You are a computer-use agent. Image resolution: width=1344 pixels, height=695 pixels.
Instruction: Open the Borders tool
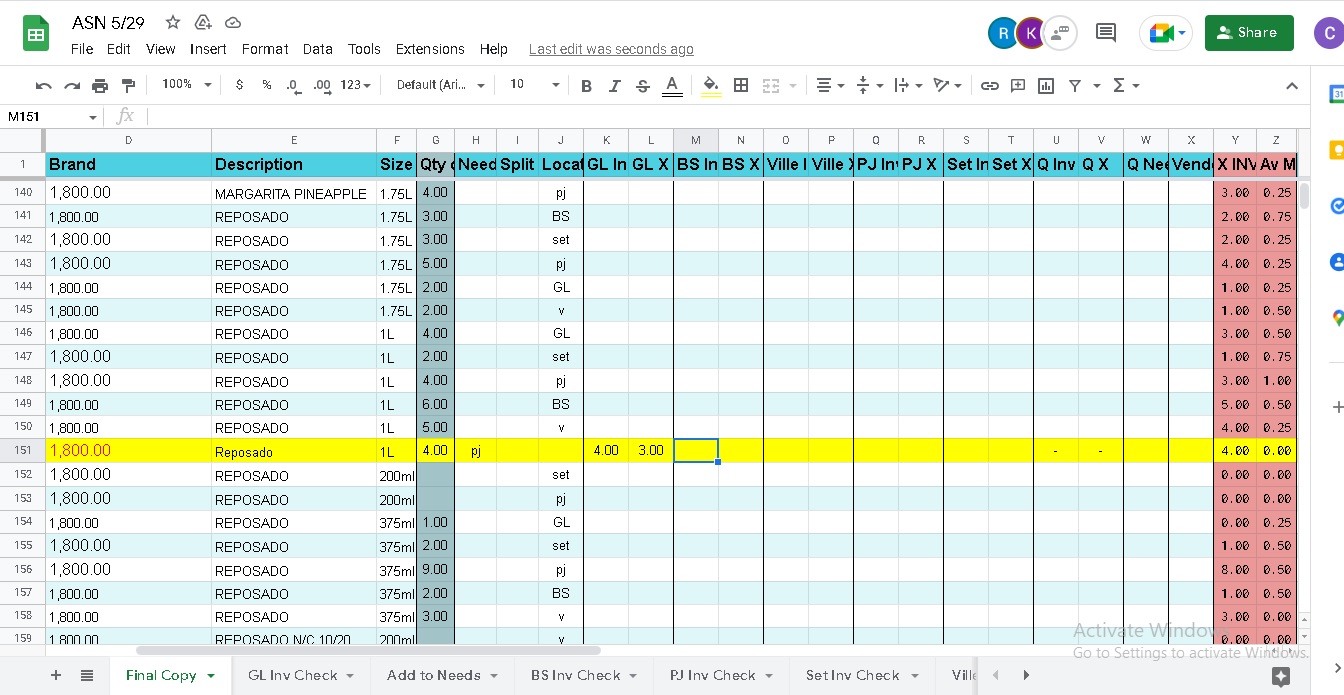tap(741, 86)
